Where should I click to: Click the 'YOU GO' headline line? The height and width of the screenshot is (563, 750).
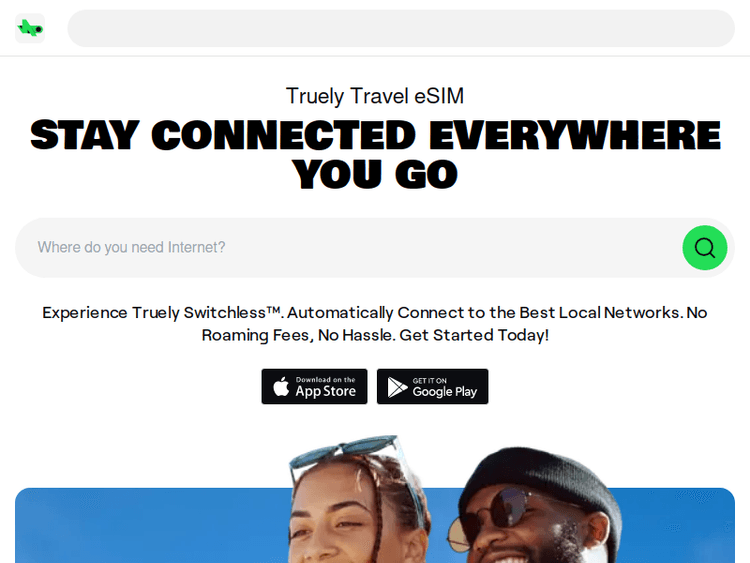(375, 174)
